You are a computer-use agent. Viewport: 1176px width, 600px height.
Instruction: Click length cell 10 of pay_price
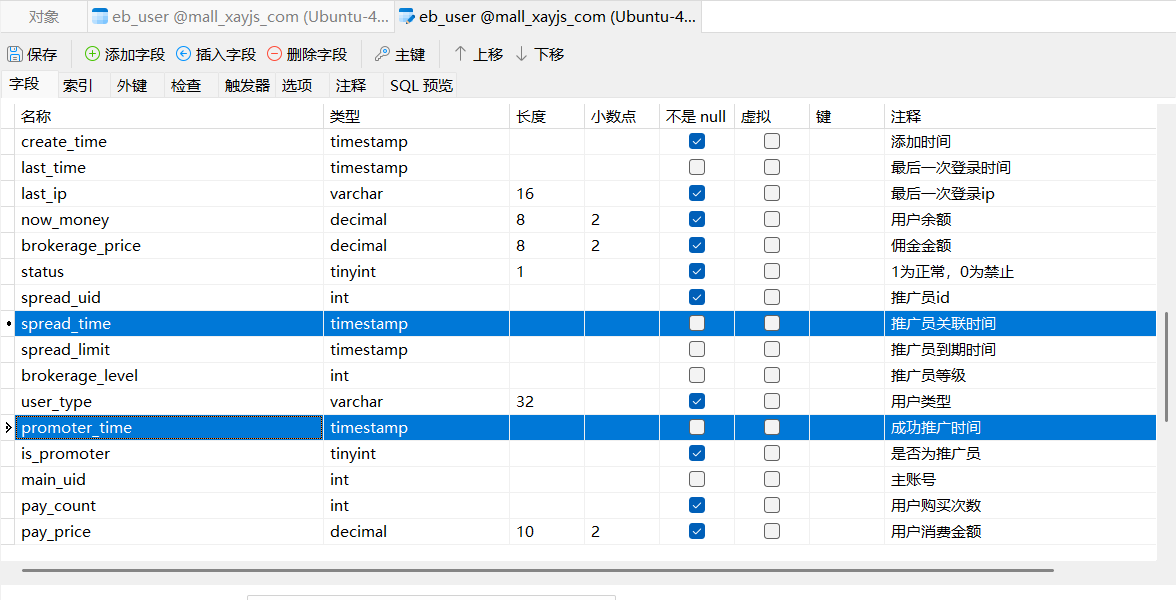click(547, 531)
